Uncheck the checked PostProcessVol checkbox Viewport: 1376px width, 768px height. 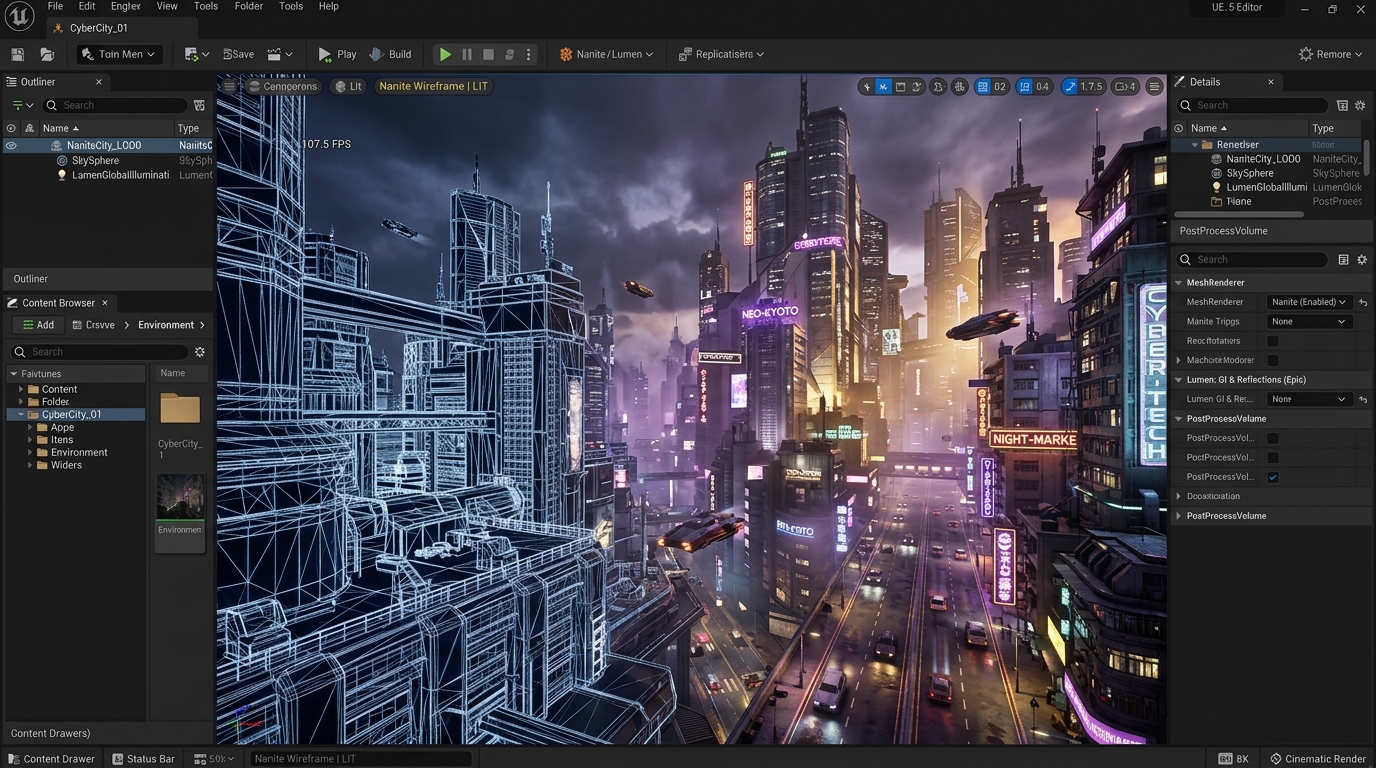1273,477
